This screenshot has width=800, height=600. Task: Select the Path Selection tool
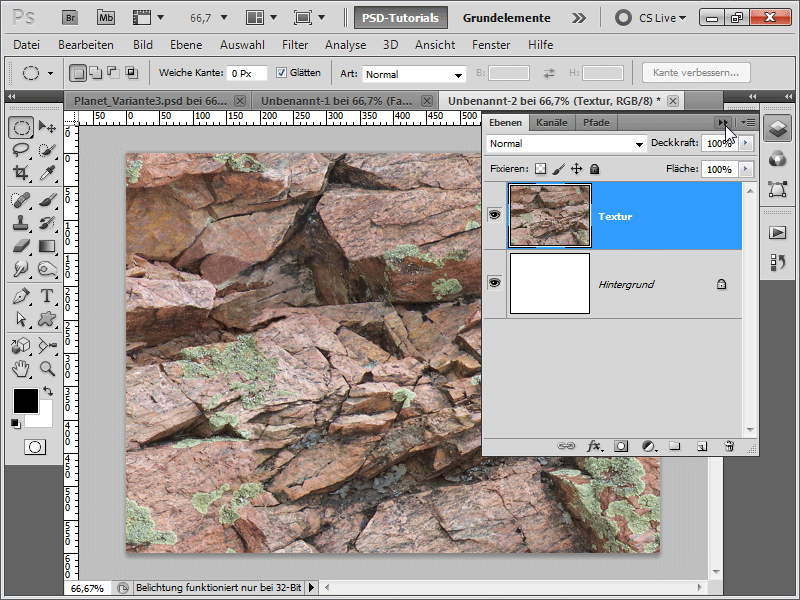point(21,319)
